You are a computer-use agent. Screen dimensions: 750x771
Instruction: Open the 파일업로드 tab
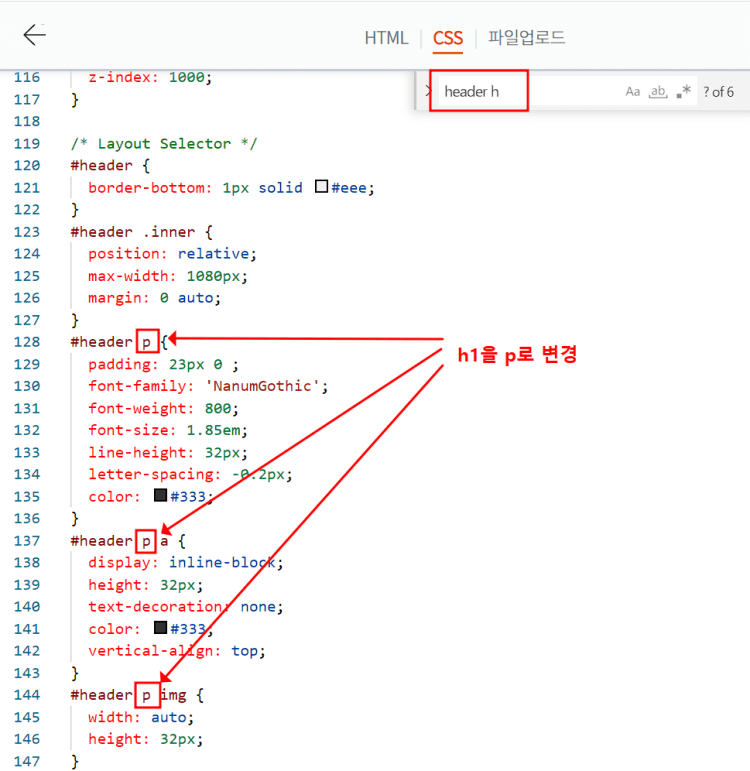(x=526, y=38)
